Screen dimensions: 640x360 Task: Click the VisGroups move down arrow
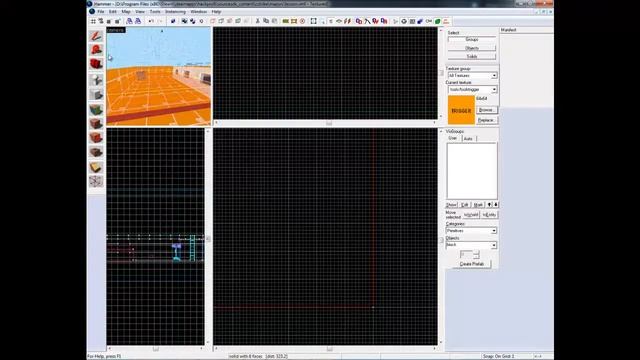click(496, 204)
